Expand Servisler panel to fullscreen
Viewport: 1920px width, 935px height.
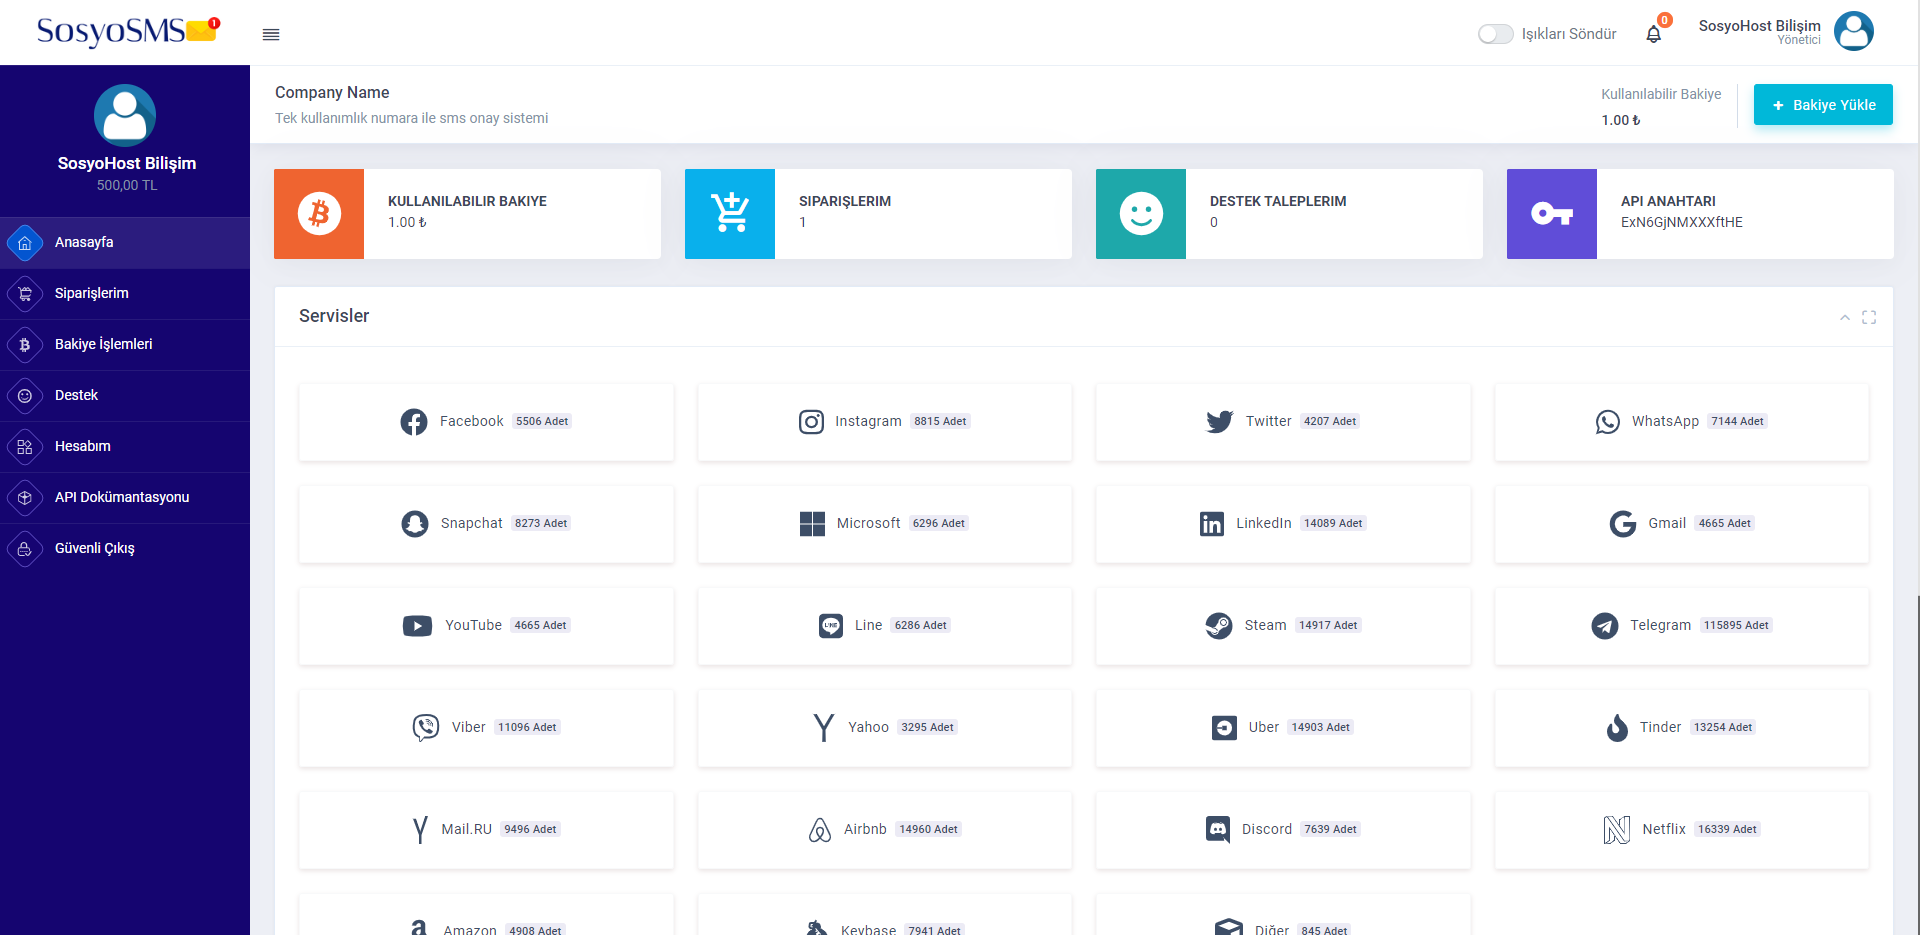1869,317
